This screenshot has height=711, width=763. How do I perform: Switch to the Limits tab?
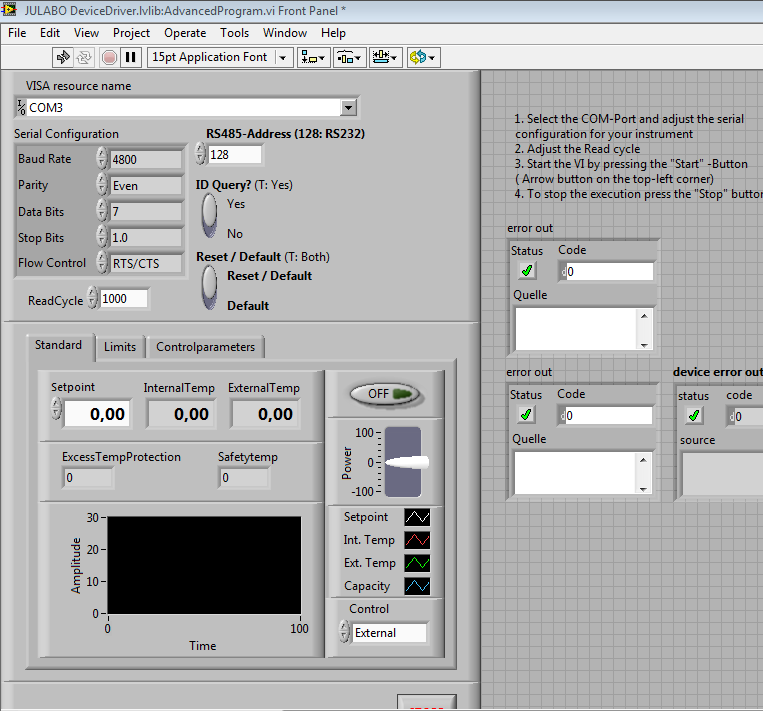120,347
